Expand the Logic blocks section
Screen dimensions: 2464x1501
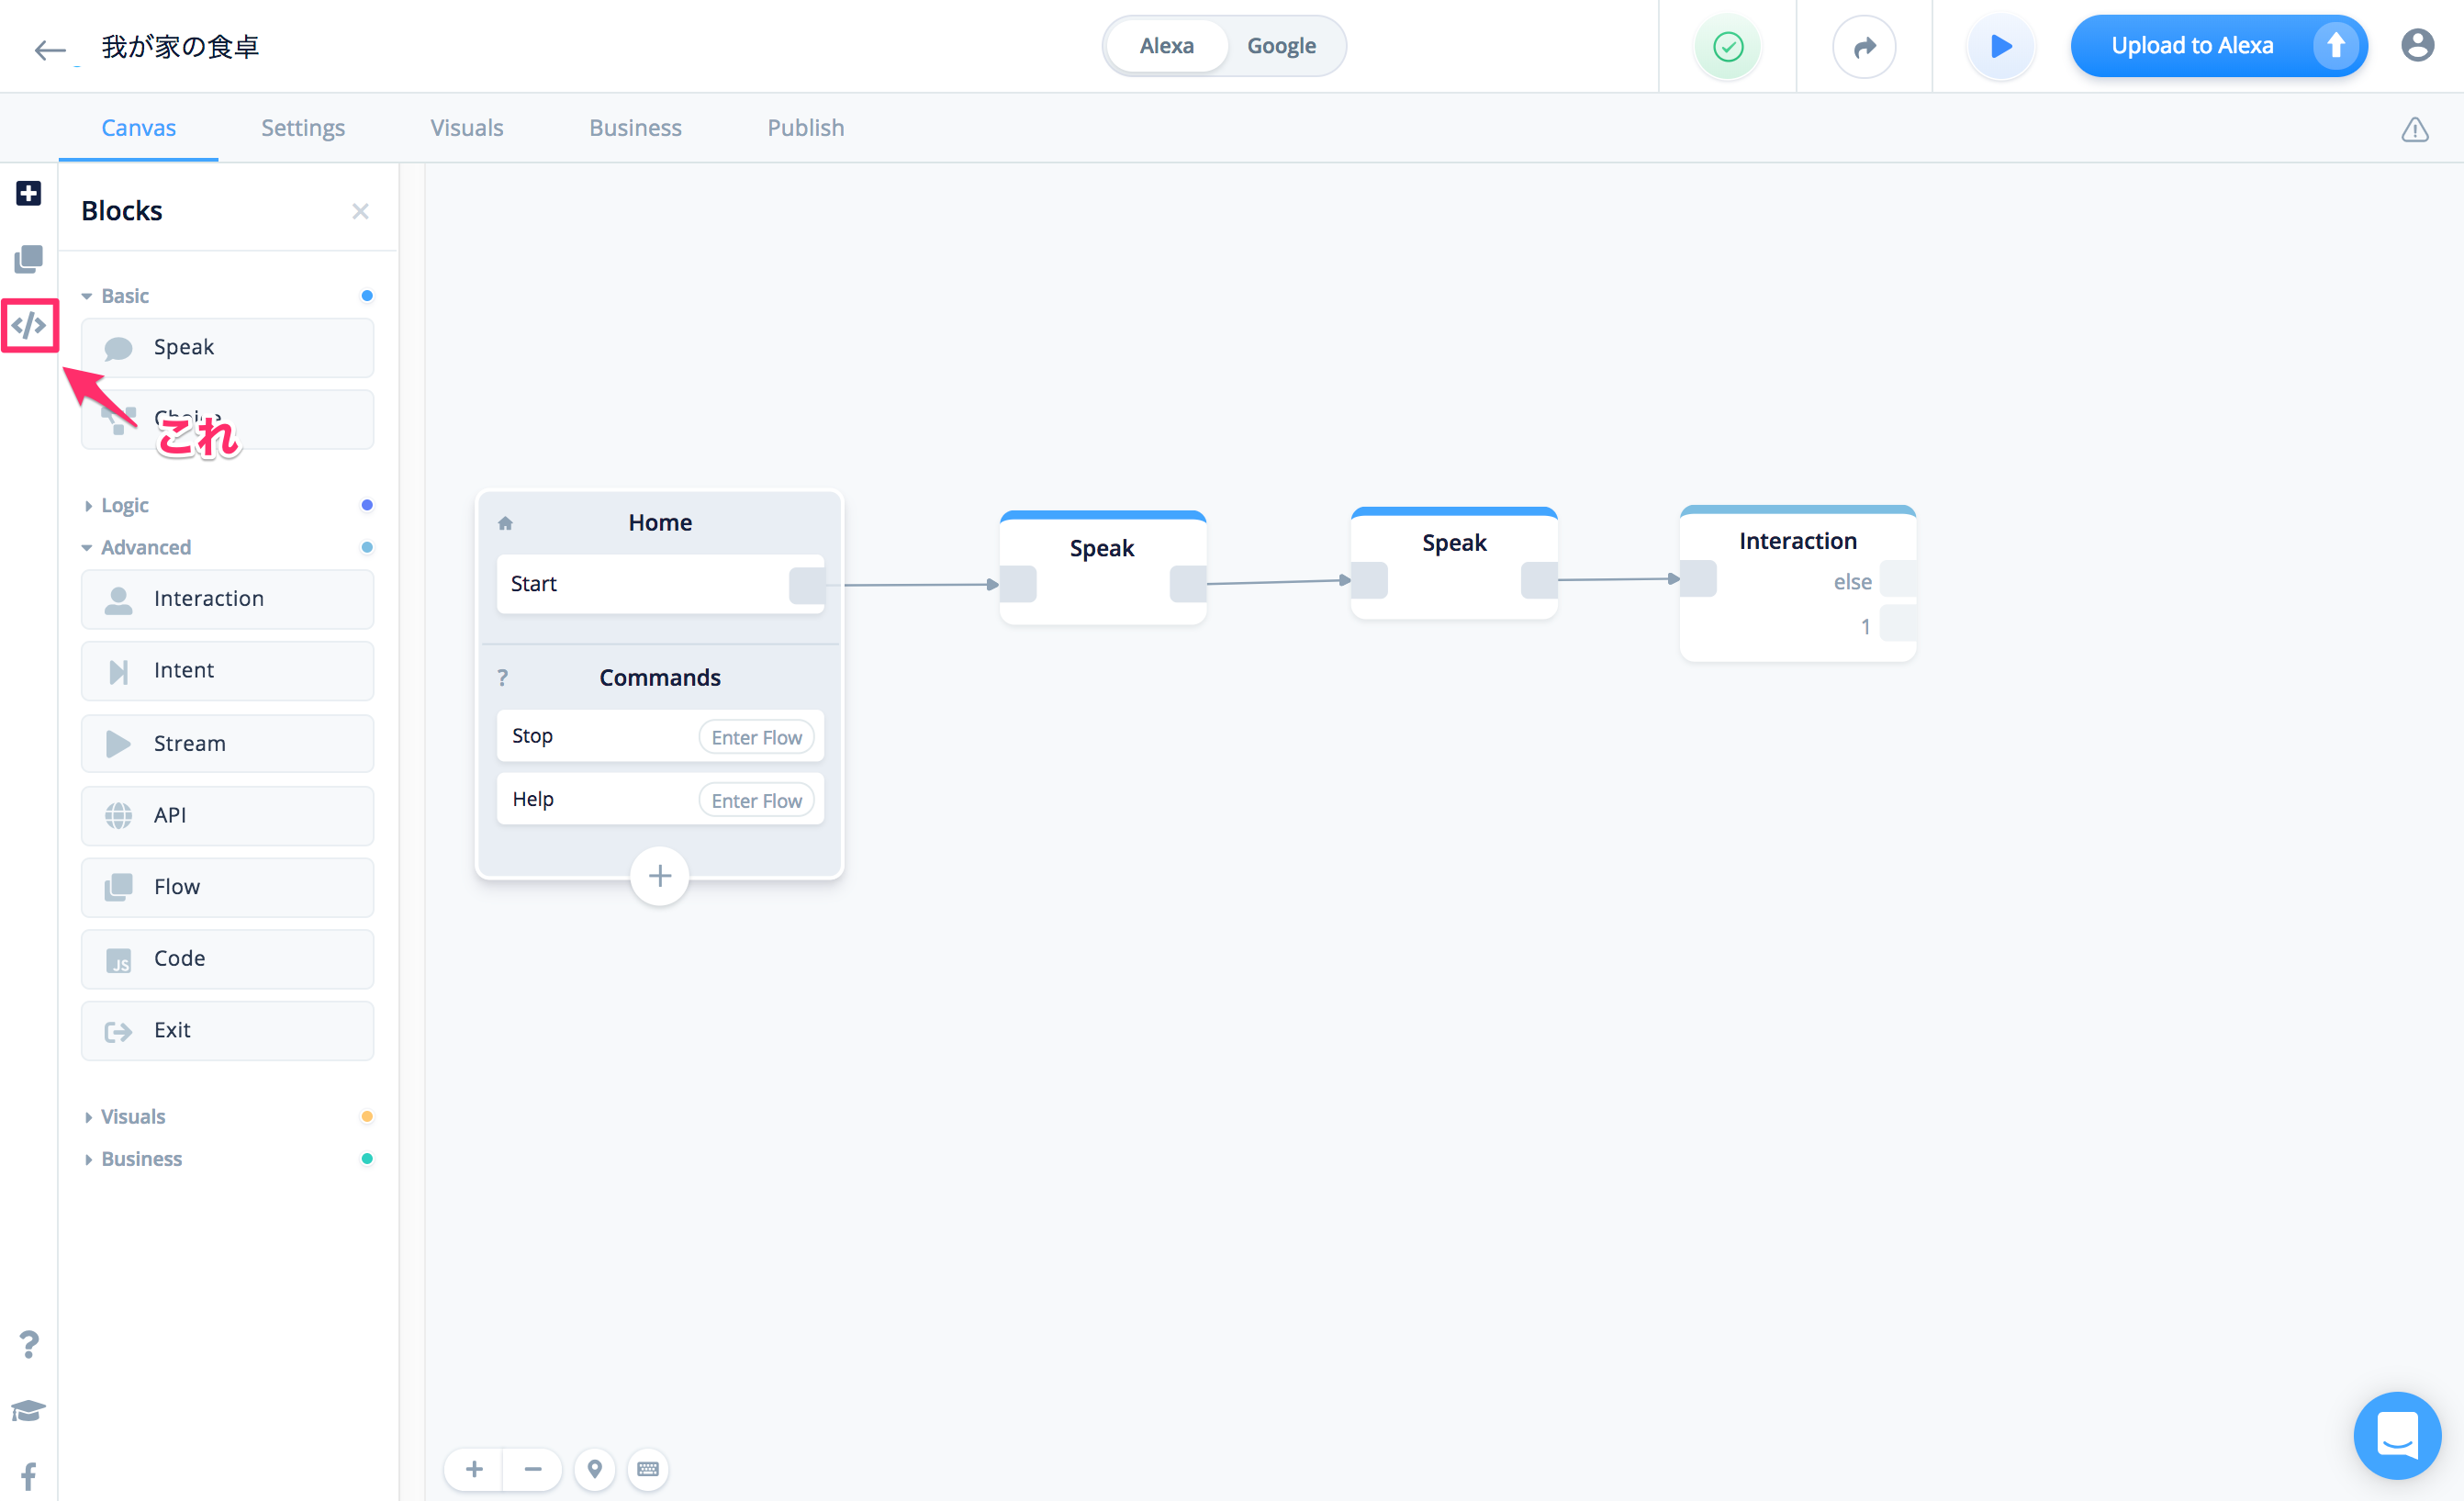[124, 505]
